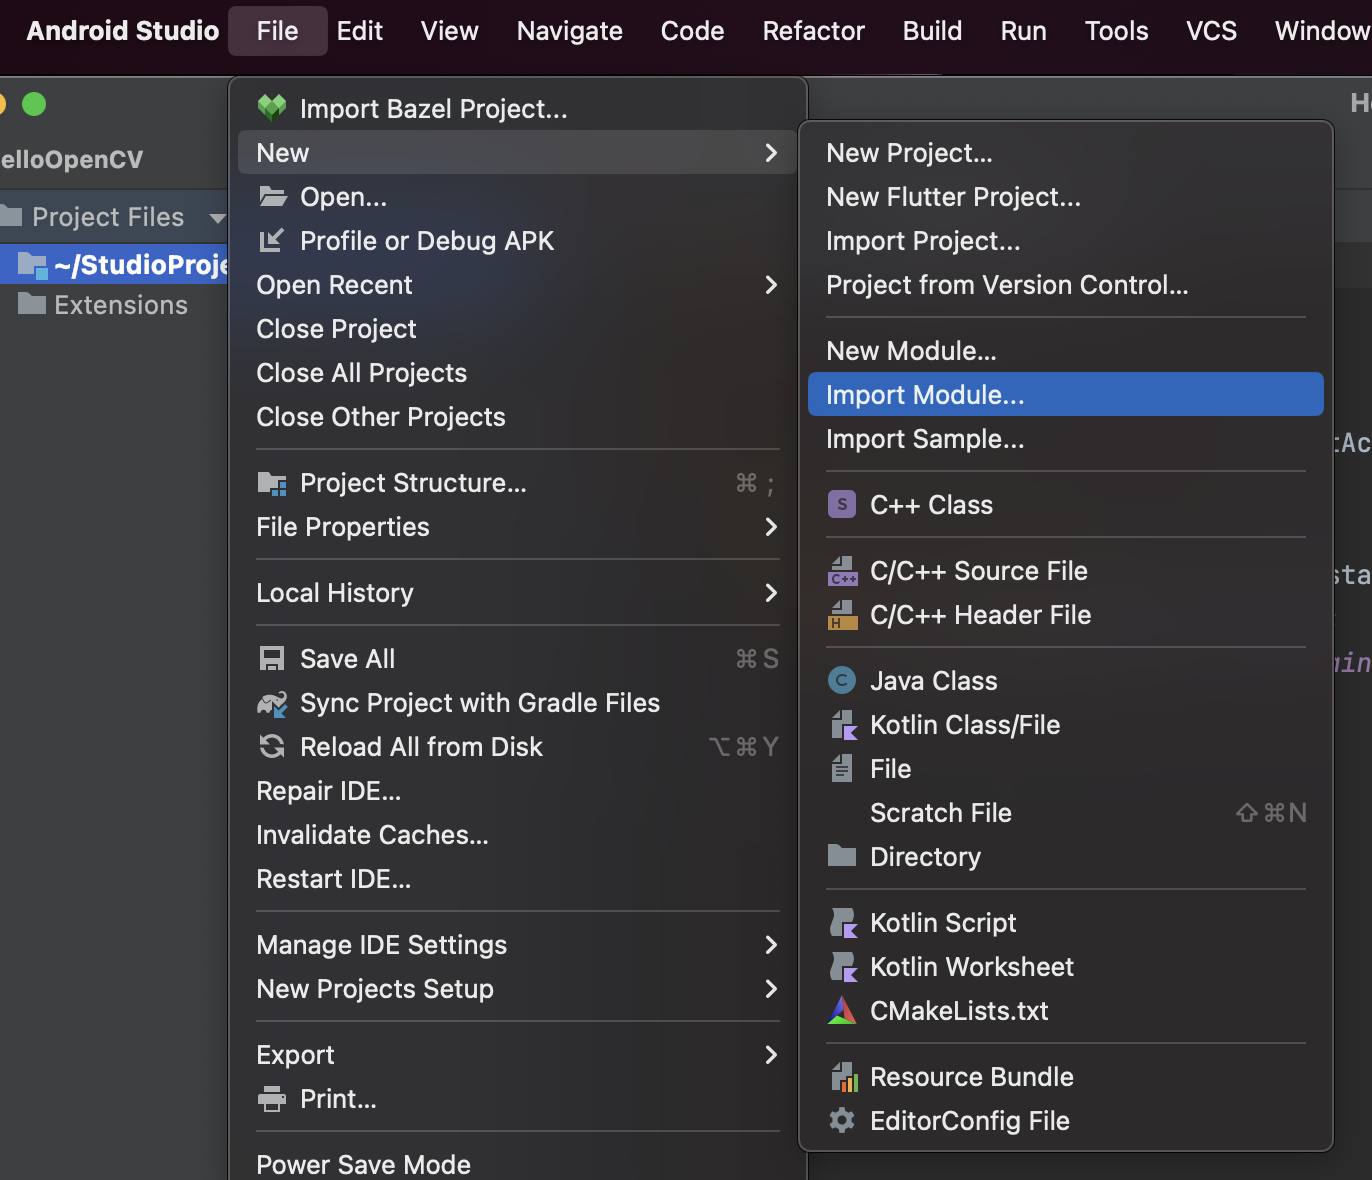This screenshot has height=1180, width=1372.
Task: Open the Refactor menu
Action: (813, 31)
